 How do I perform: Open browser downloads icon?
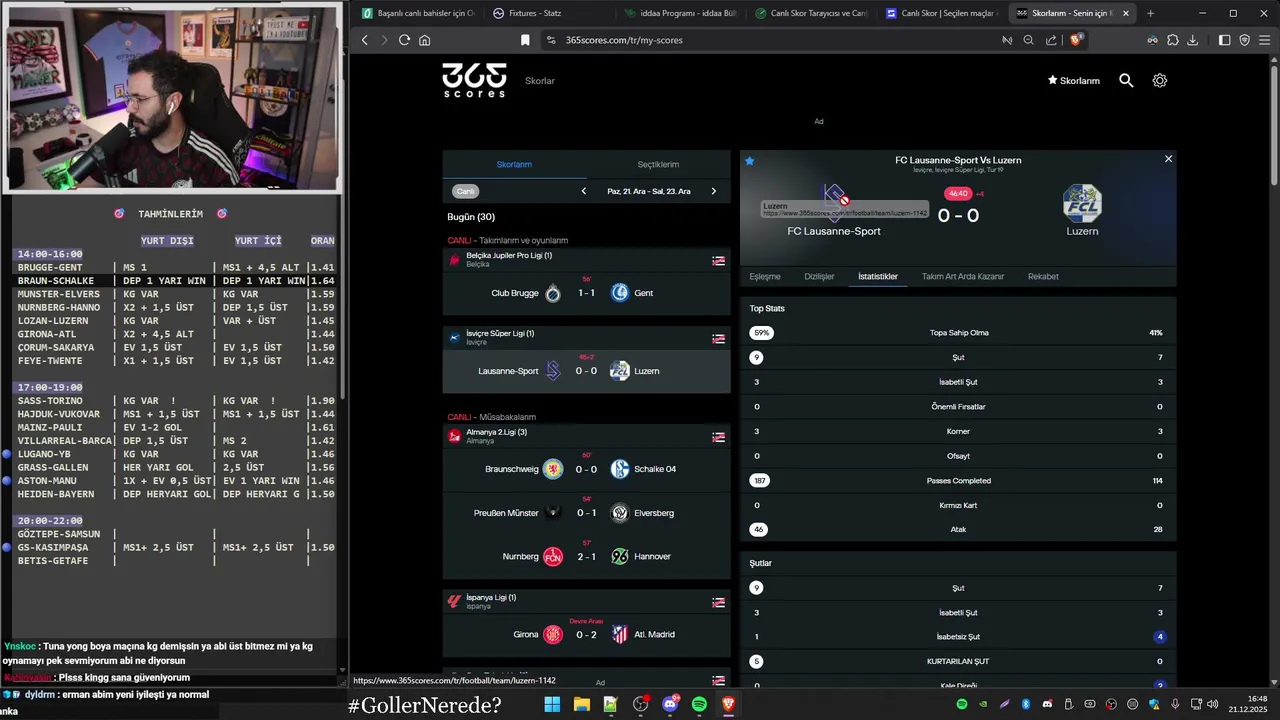(x=1193, y=40)
